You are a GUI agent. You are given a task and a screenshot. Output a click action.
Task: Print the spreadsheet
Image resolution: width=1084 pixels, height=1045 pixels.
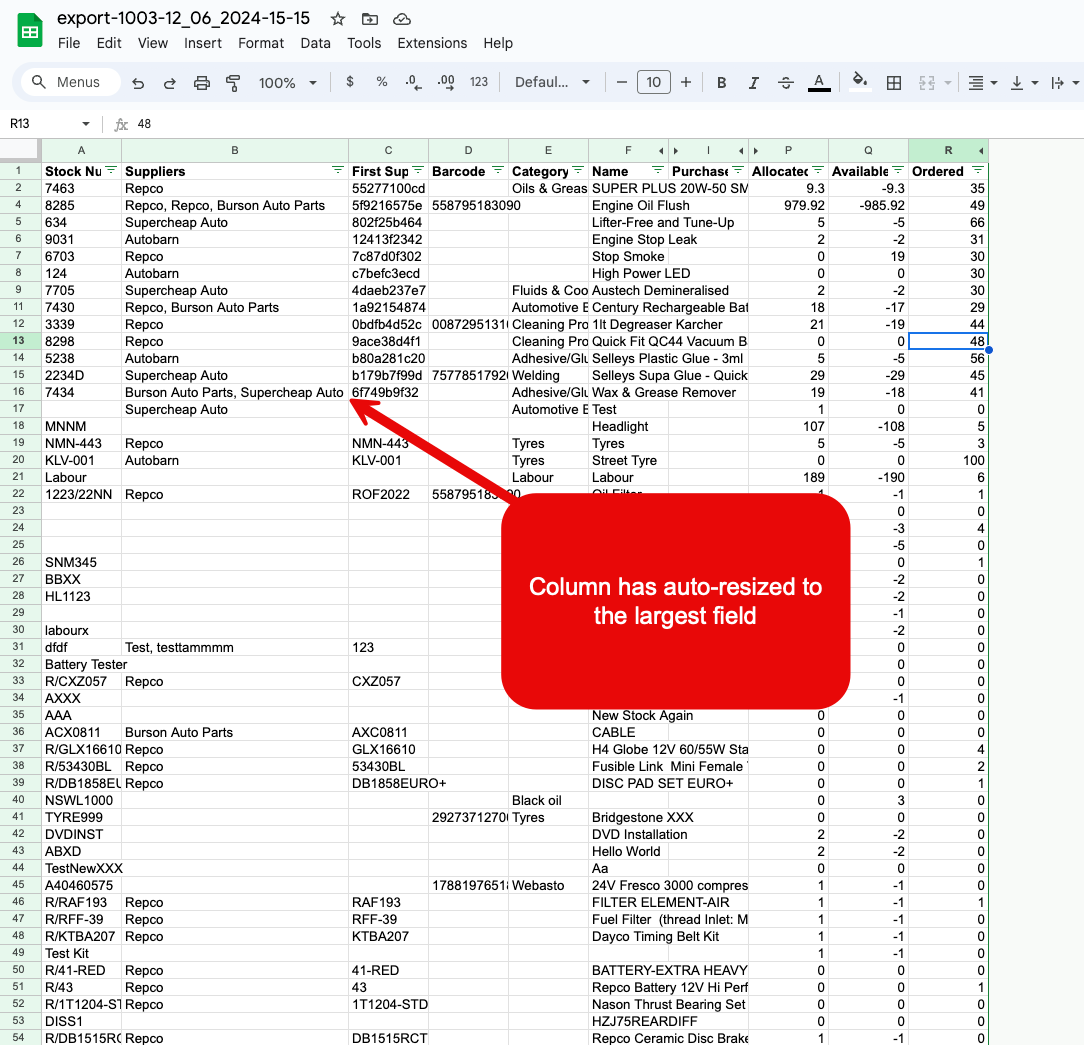tap(201, 83)
